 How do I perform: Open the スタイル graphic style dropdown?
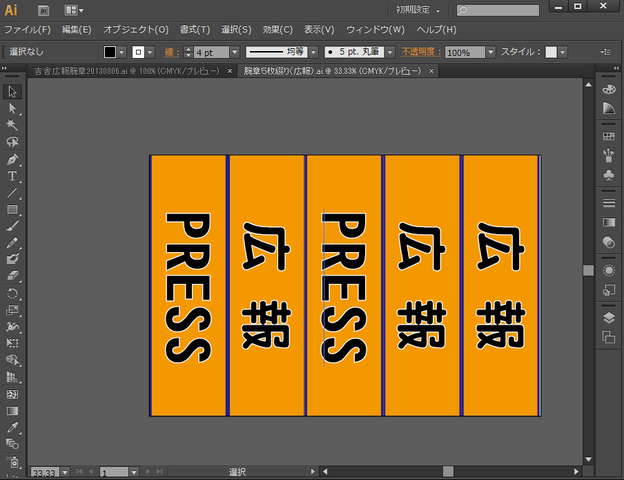click(x=562, y=52)
